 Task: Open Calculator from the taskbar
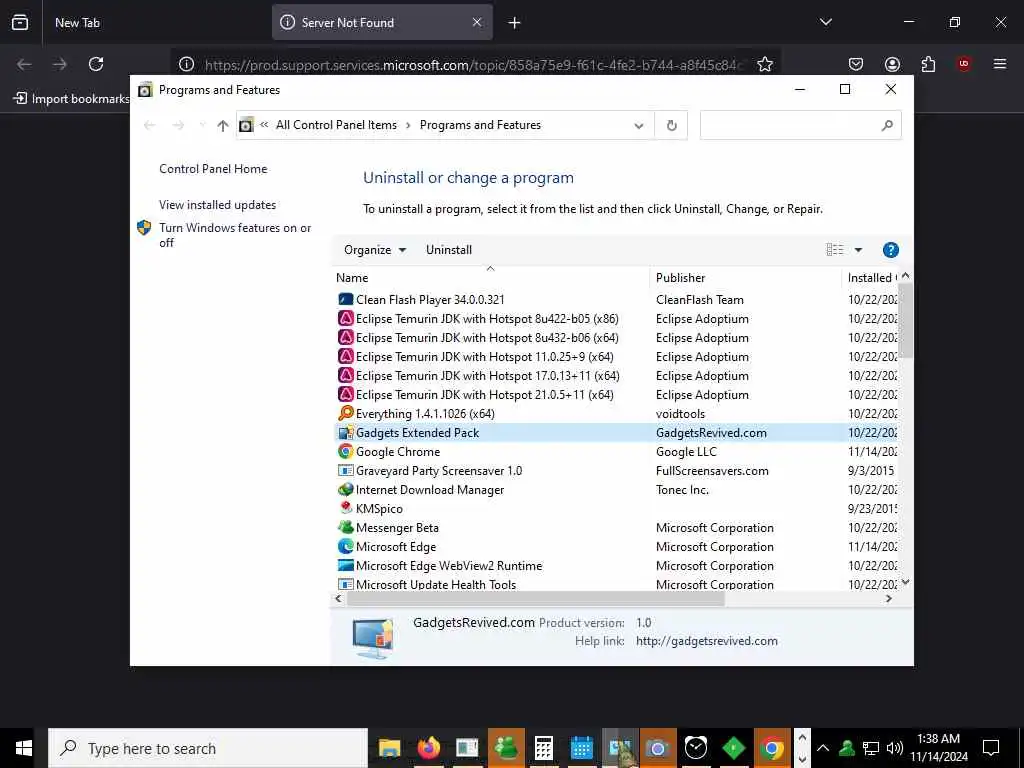pyautogui.click(x=543, y=748)
